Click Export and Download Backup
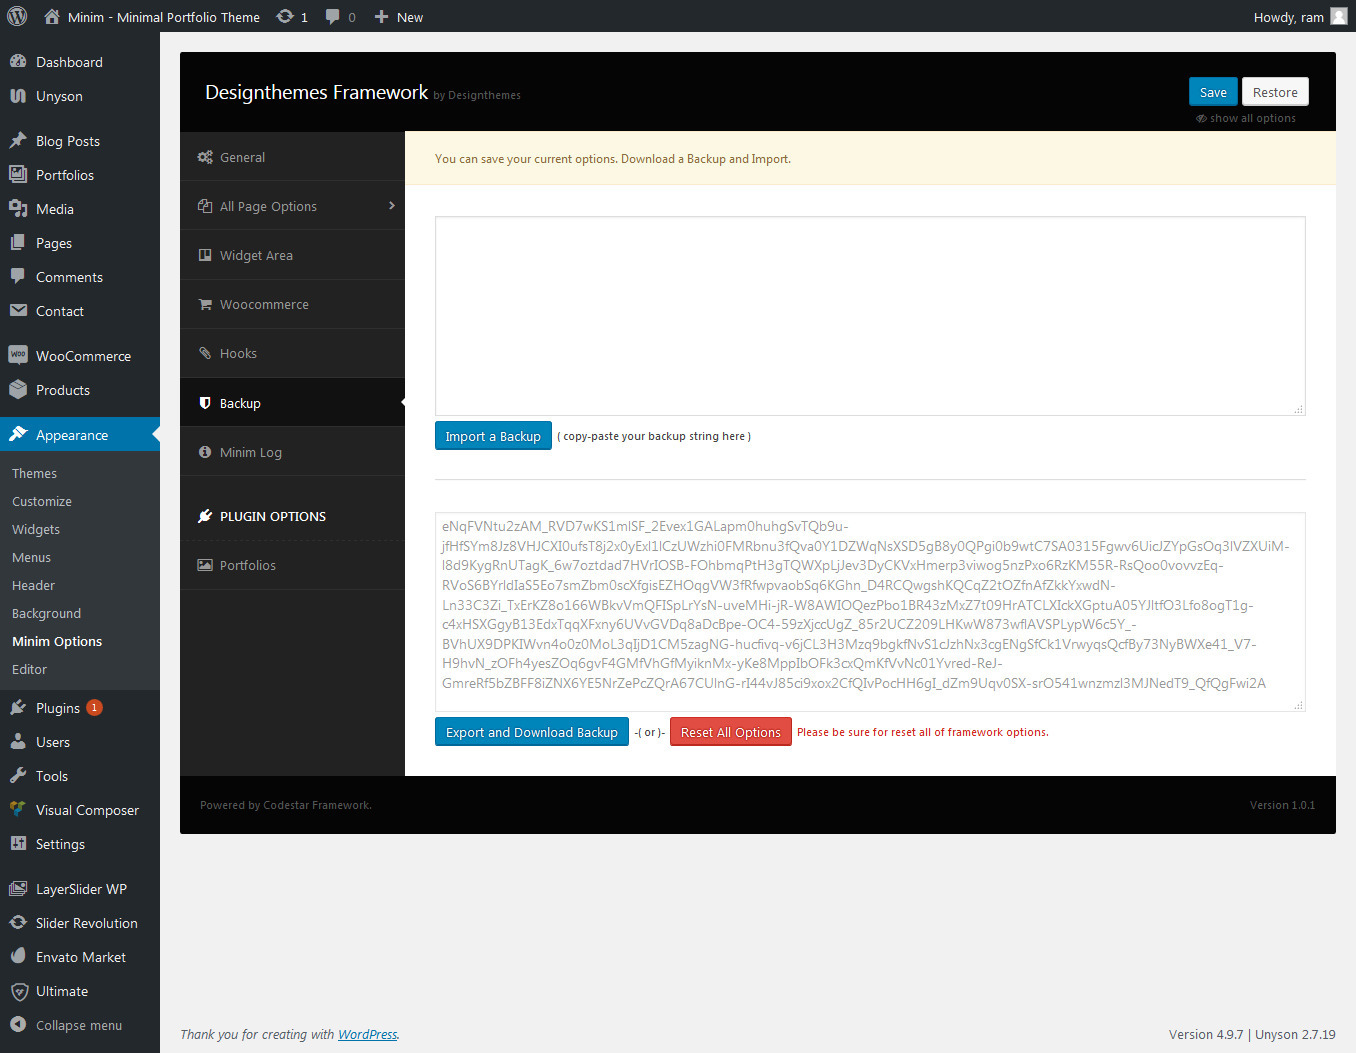 (532, 732)
